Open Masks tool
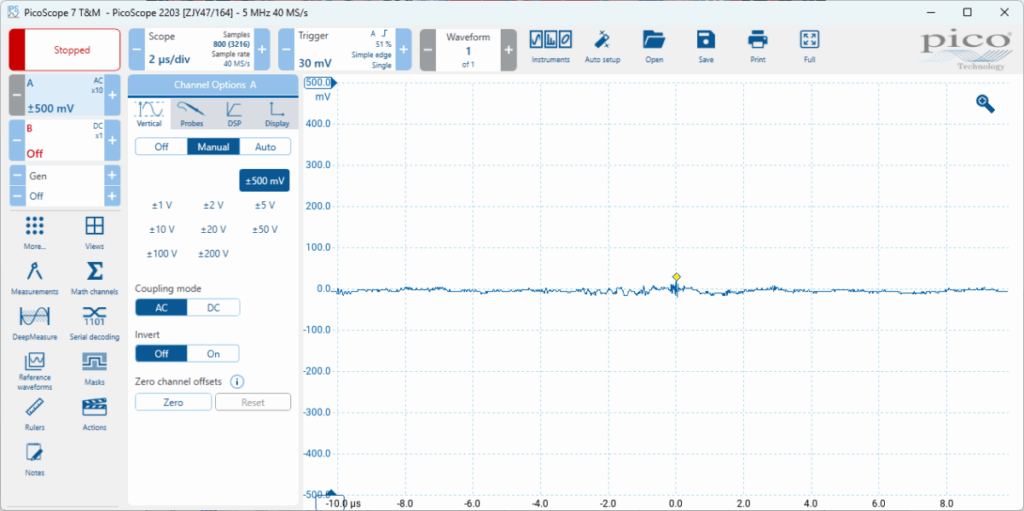 [95, 369]
